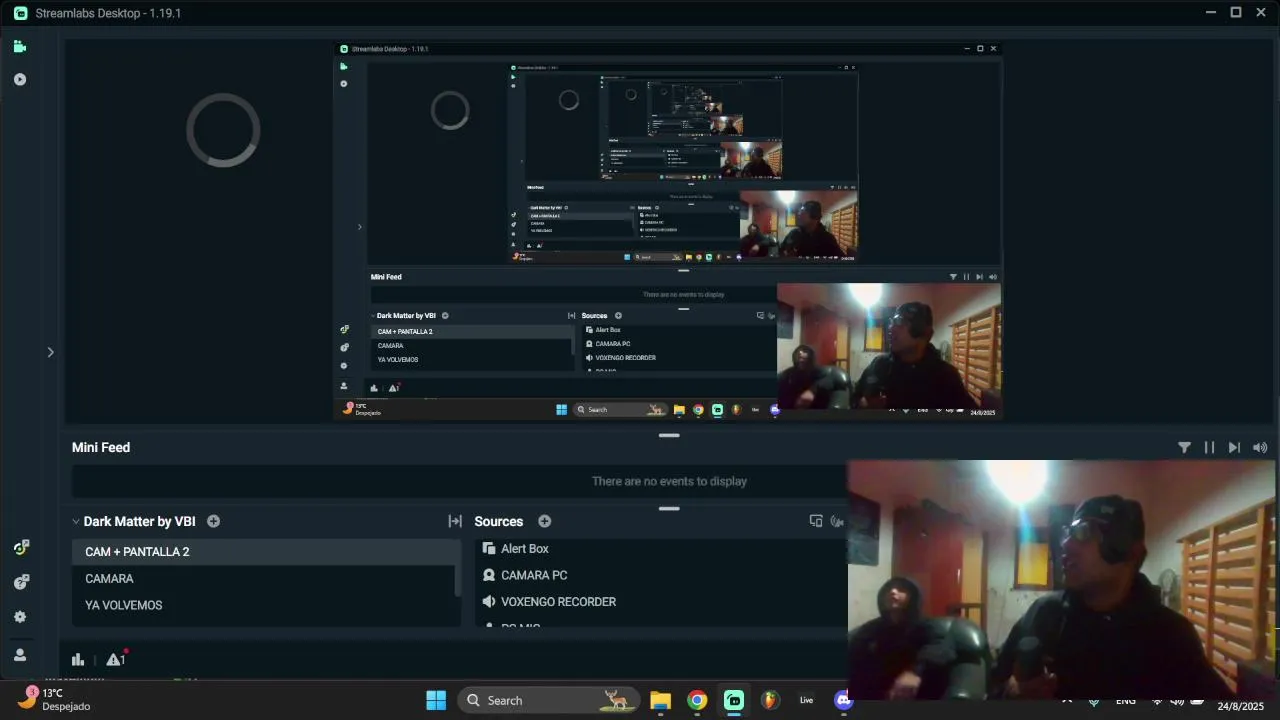Open the performance stats bar icon

[78, 659]
